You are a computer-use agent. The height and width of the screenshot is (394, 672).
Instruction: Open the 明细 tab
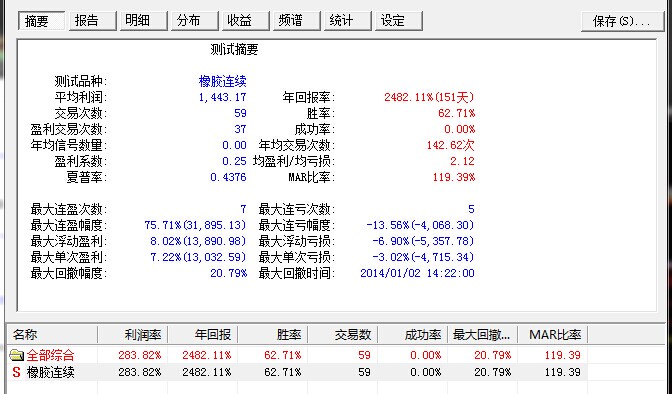click(x=143, y=21)
